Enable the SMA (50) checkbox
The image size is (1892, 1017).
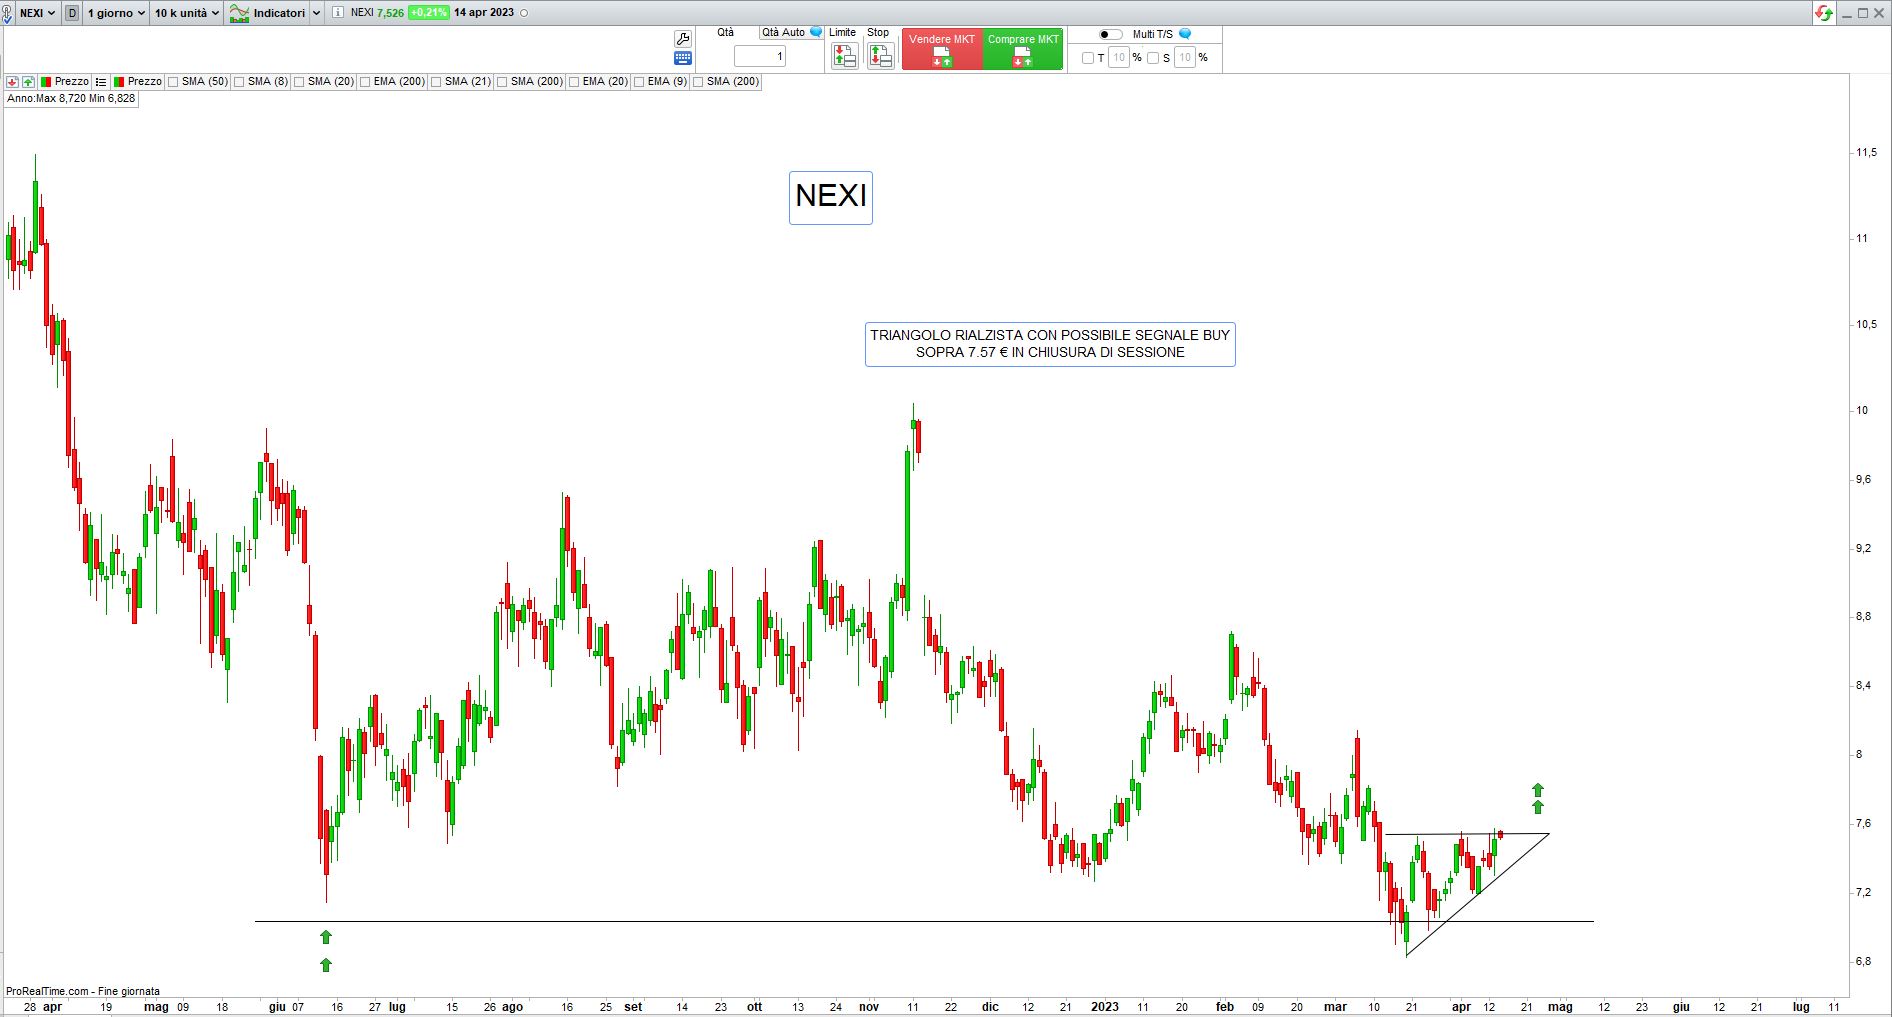coord(174,82)
